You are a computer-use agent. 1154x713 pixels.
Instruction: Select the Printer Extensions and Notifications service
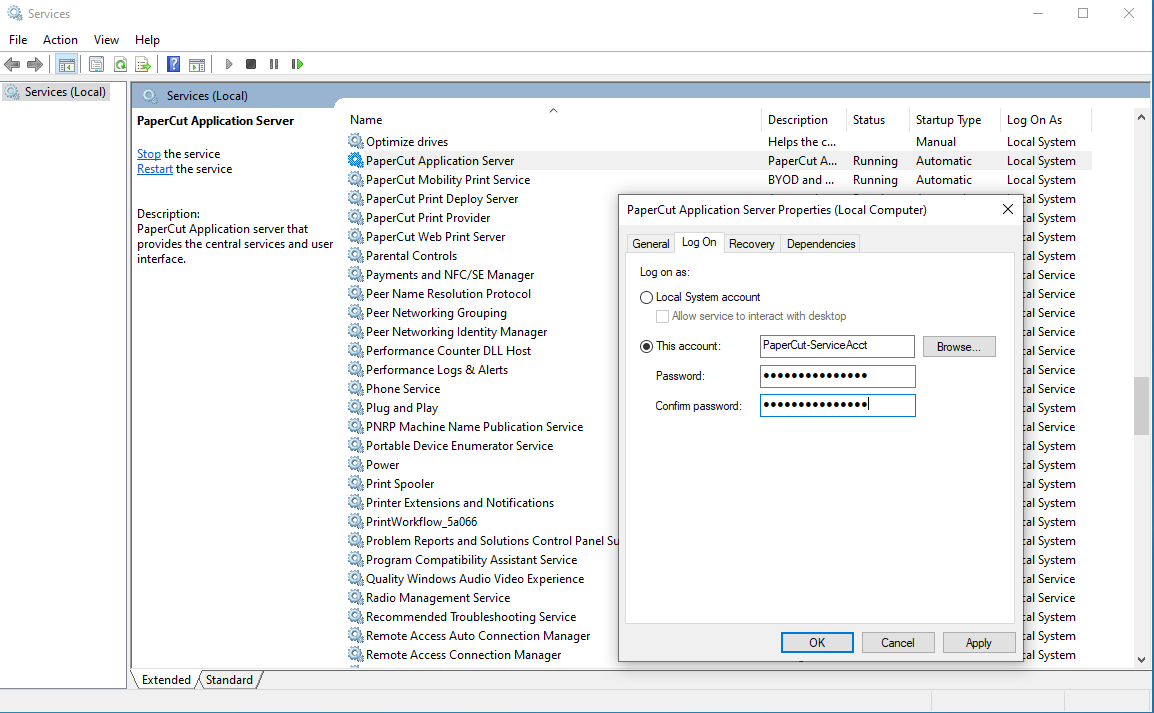(459, 503)
